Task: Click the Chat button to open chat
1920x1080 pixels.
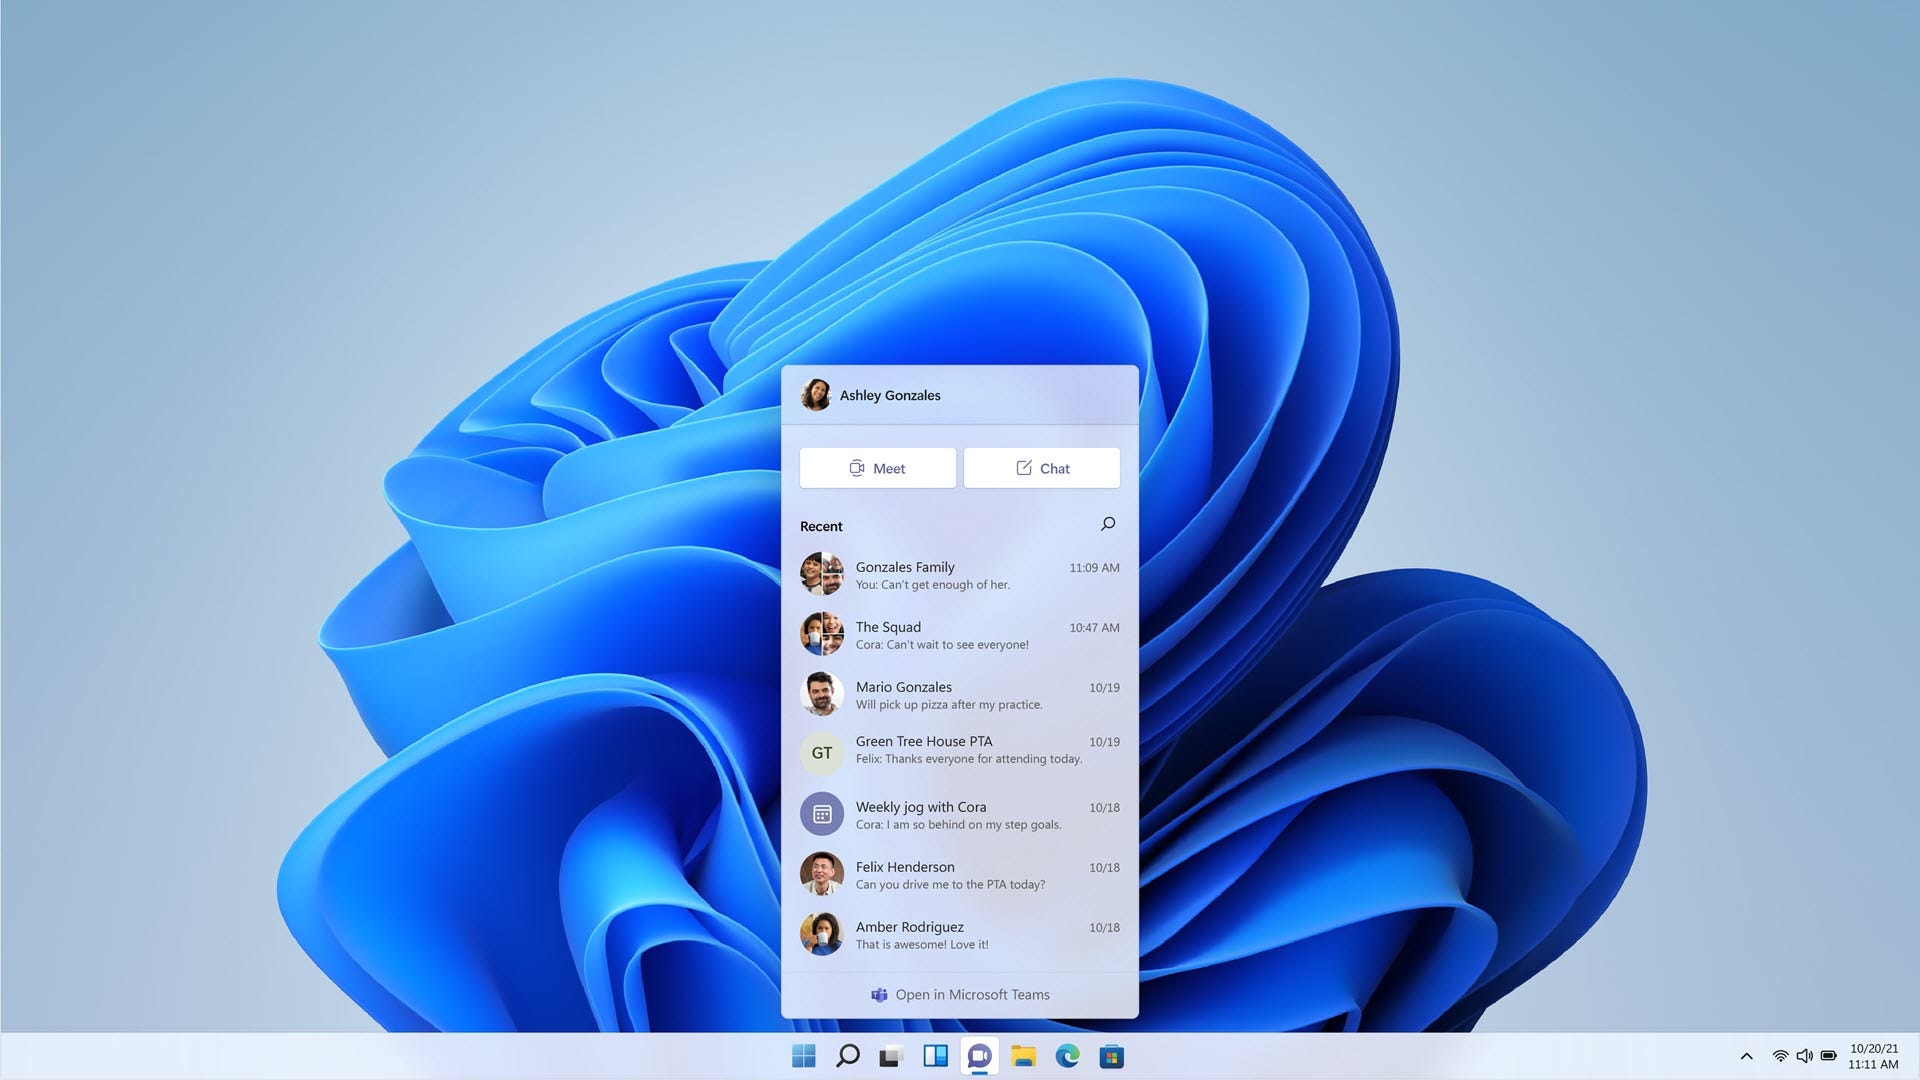Action: point(1042,468)
